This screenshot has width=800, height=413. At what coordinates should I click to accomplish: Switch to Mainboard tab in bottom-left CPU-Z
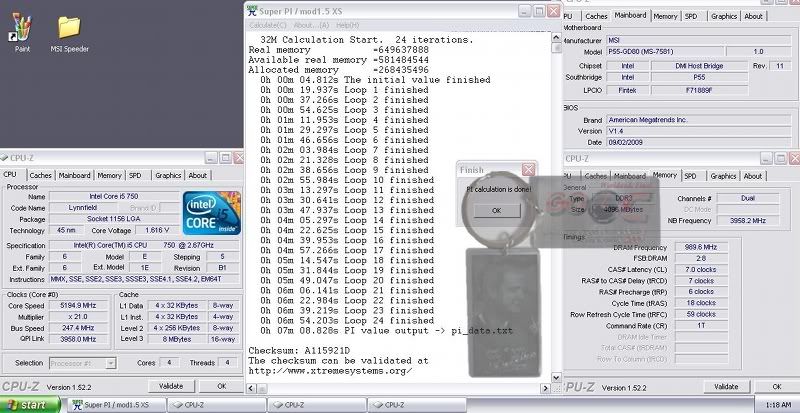click(x=74, y=175)
